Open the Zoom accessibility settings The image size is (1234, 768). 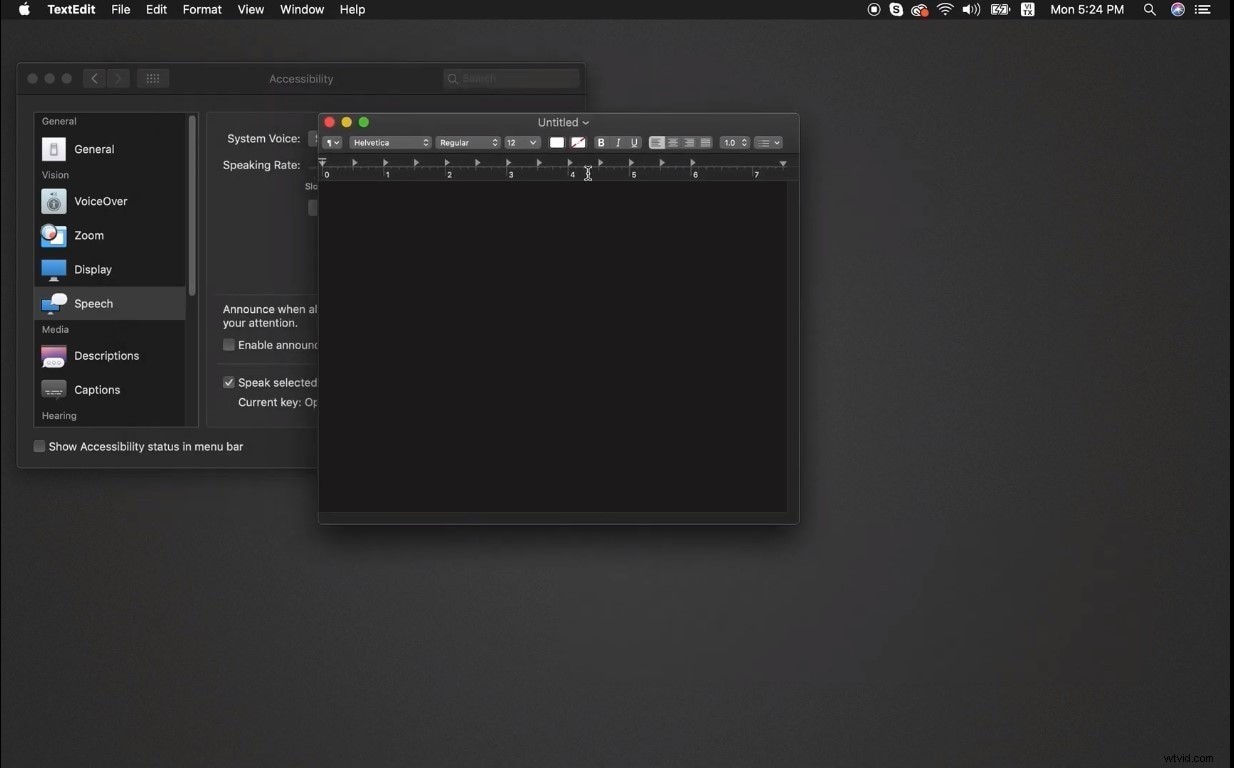tap(53, 236)
